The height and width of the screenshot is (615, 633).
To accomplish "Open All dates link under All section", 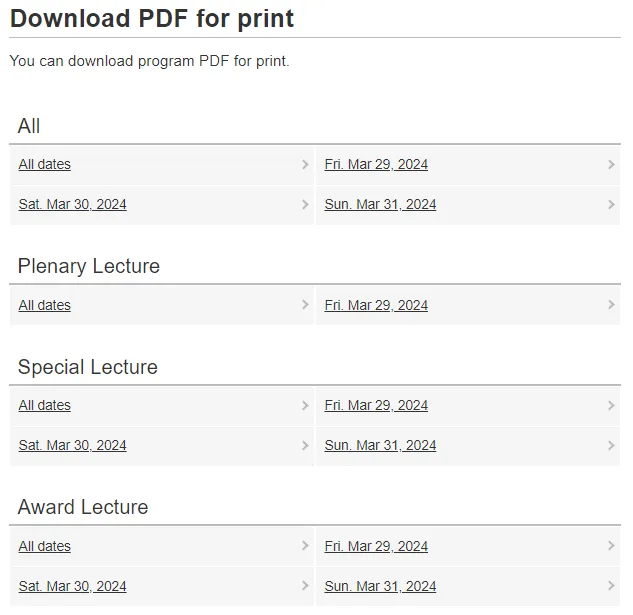I will point(45,165).
